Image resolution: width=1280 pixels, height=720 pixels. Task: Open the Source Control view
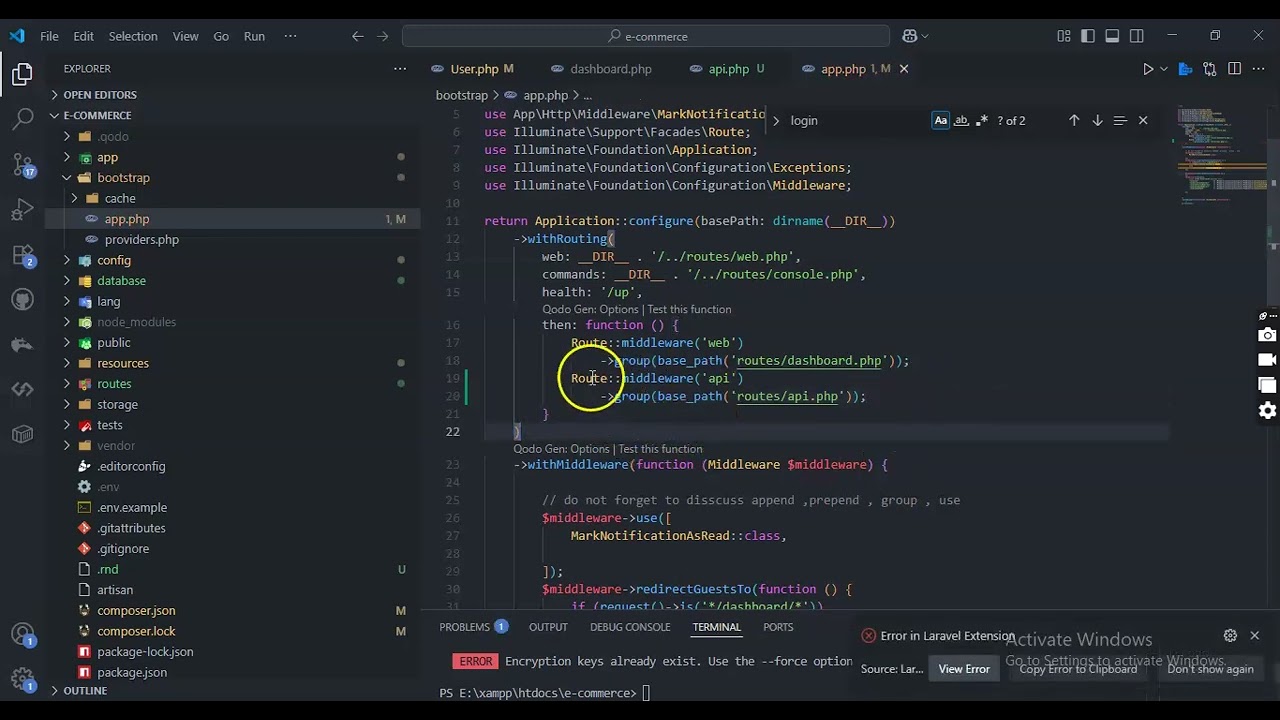pyautogui.click(x=22, y=164)
